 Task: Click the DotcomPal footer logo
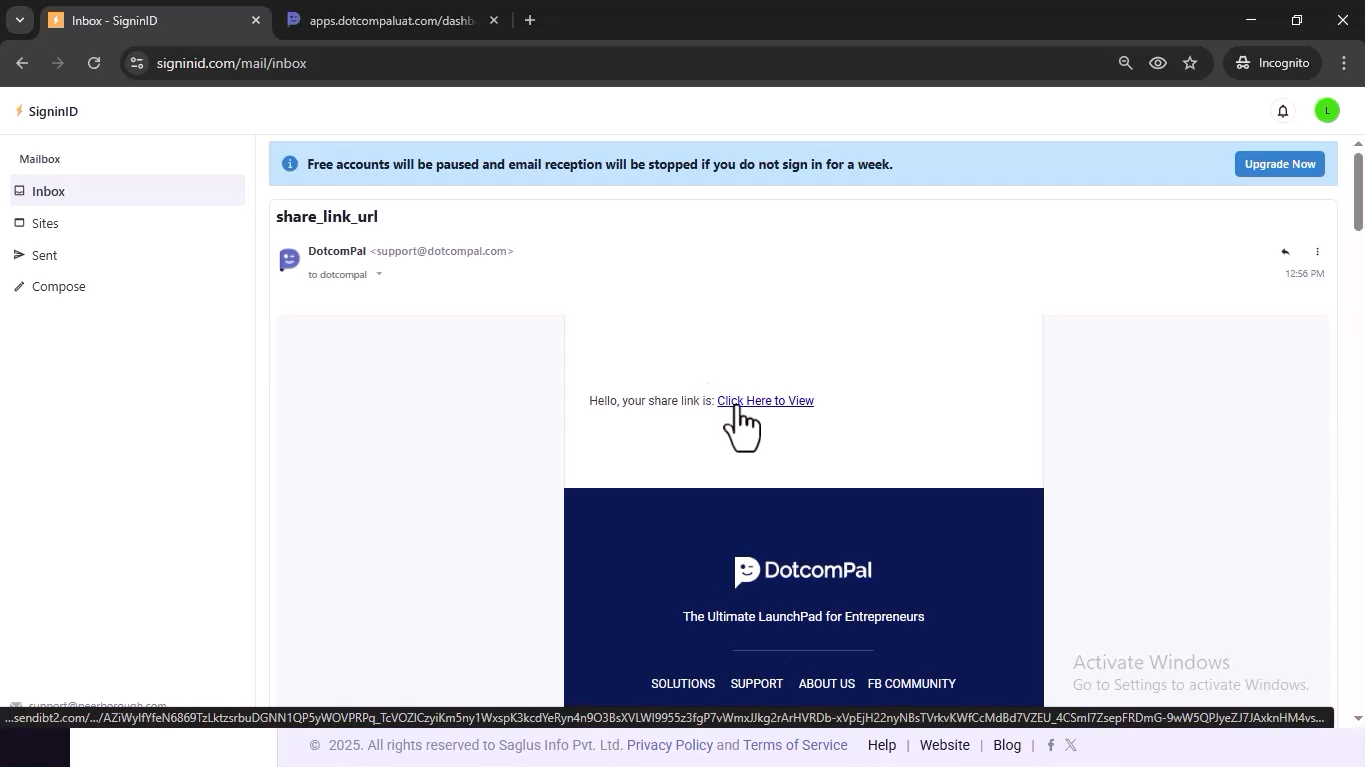click(803, 571)
